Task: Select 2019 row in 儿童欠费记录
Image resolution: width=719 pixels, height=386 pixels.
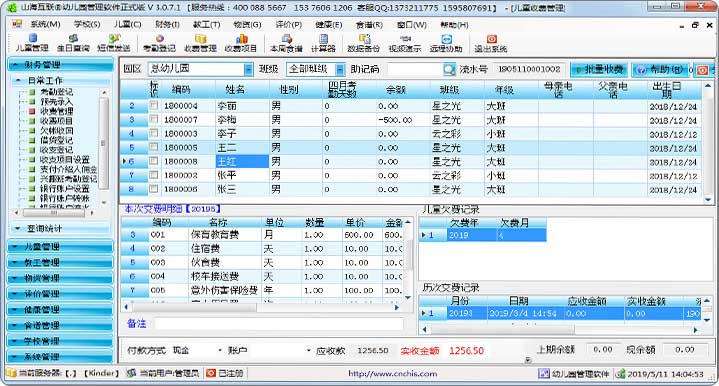Action: tap(483, 235)
